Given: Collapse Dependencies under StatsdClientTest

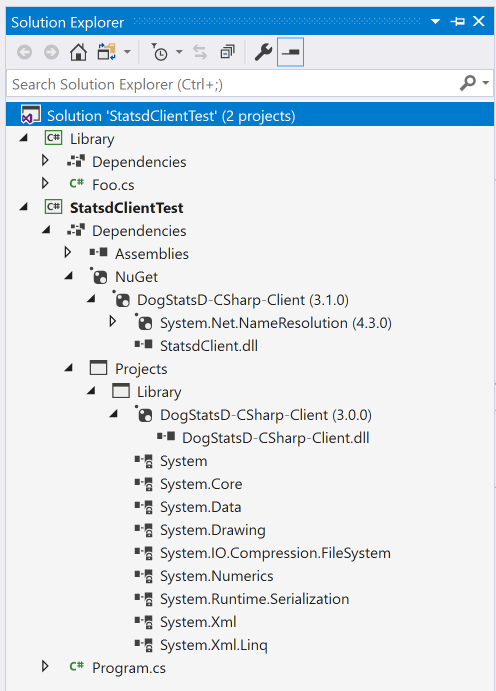Looking at the screenshot, I should pos(46,230).
